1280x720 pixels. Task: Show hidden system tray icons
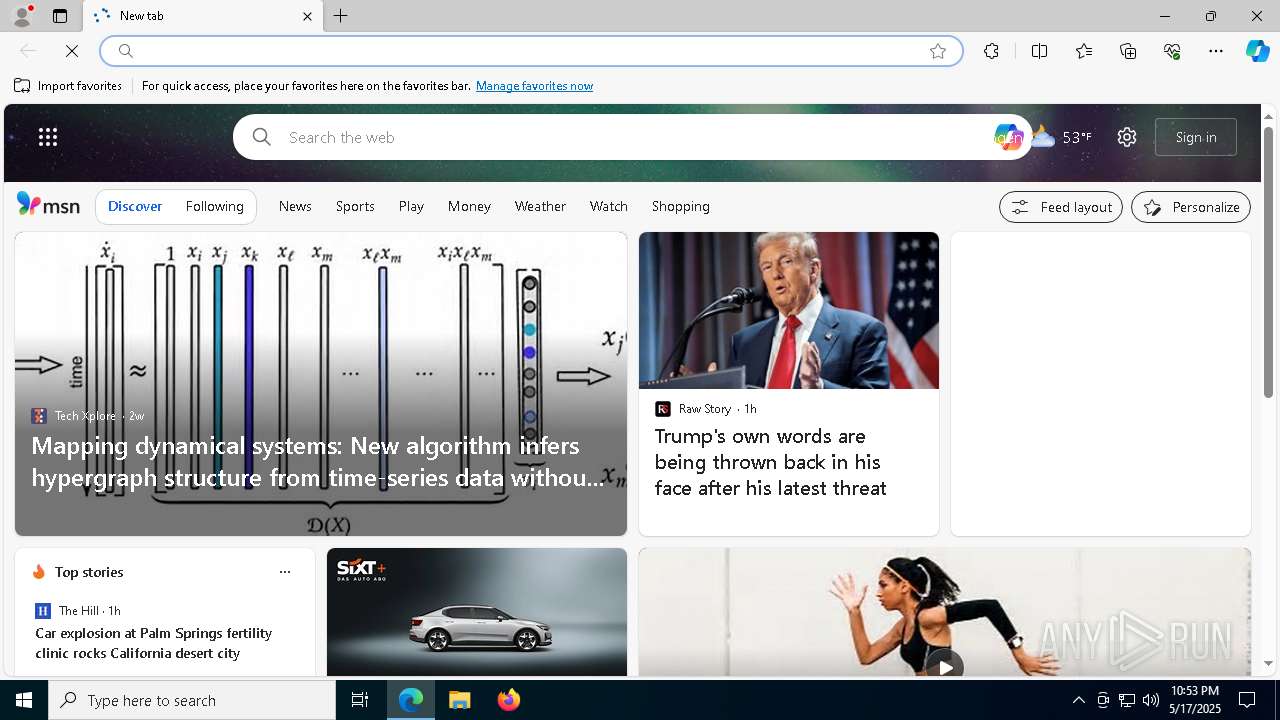[1078, 700]
